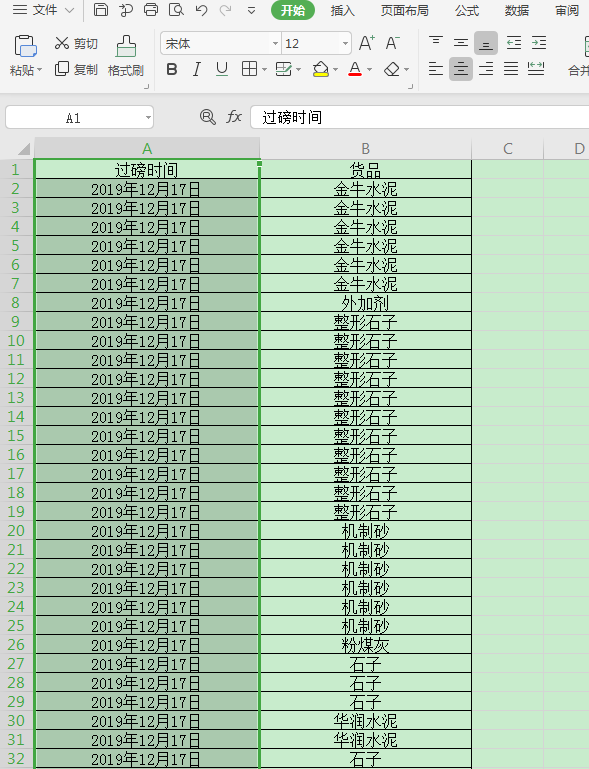Screen dimensions: 589x769
Task: Open the Name Box dropdown arrow
Action: click(148, 118)
